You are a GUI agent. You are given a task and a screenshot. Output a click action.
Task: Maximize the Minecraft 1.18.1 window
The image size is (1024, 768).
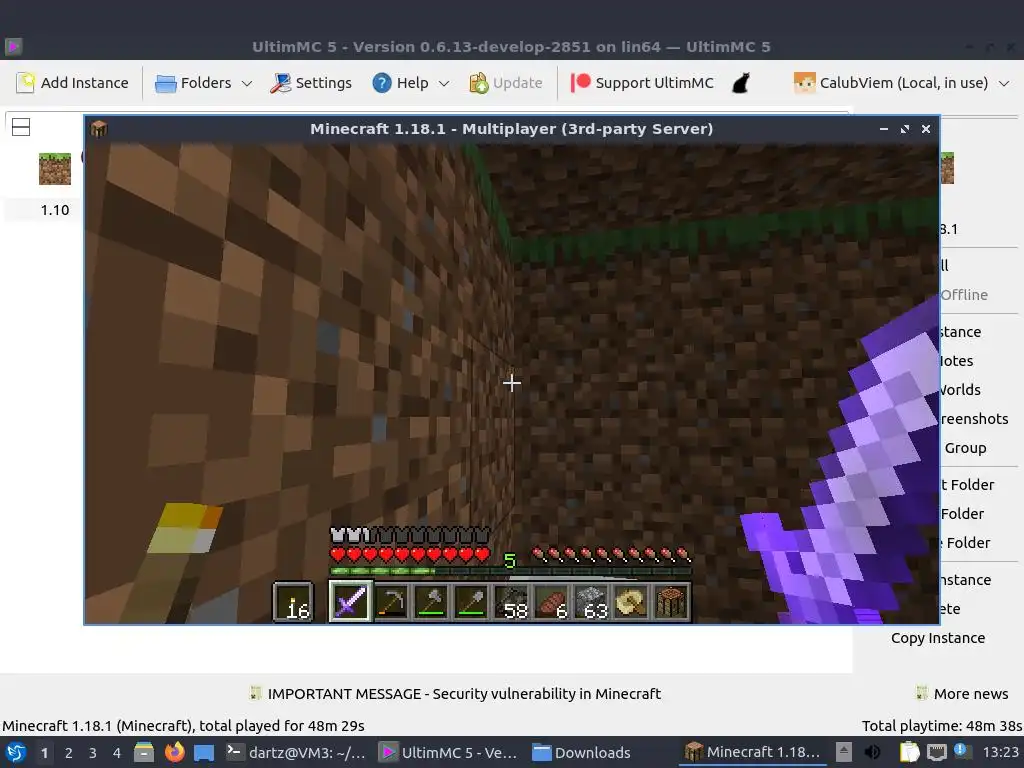click(x=904, y=129)
